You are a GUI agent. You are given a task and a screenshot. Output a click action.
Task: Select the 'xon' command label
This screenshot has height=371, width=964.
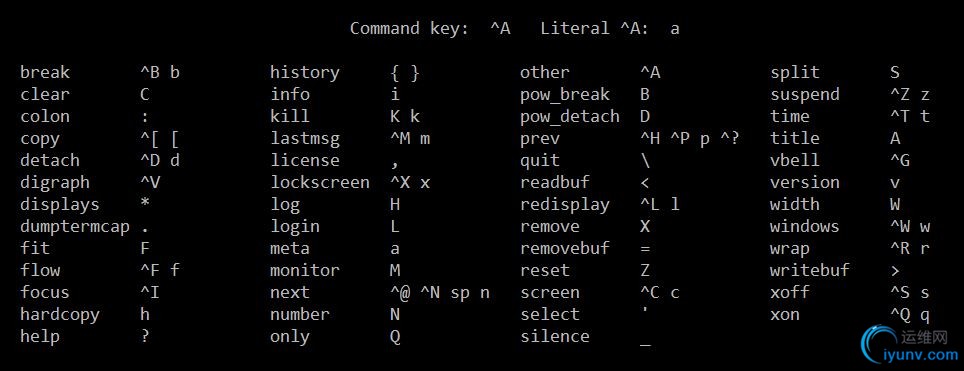point(785,315)
